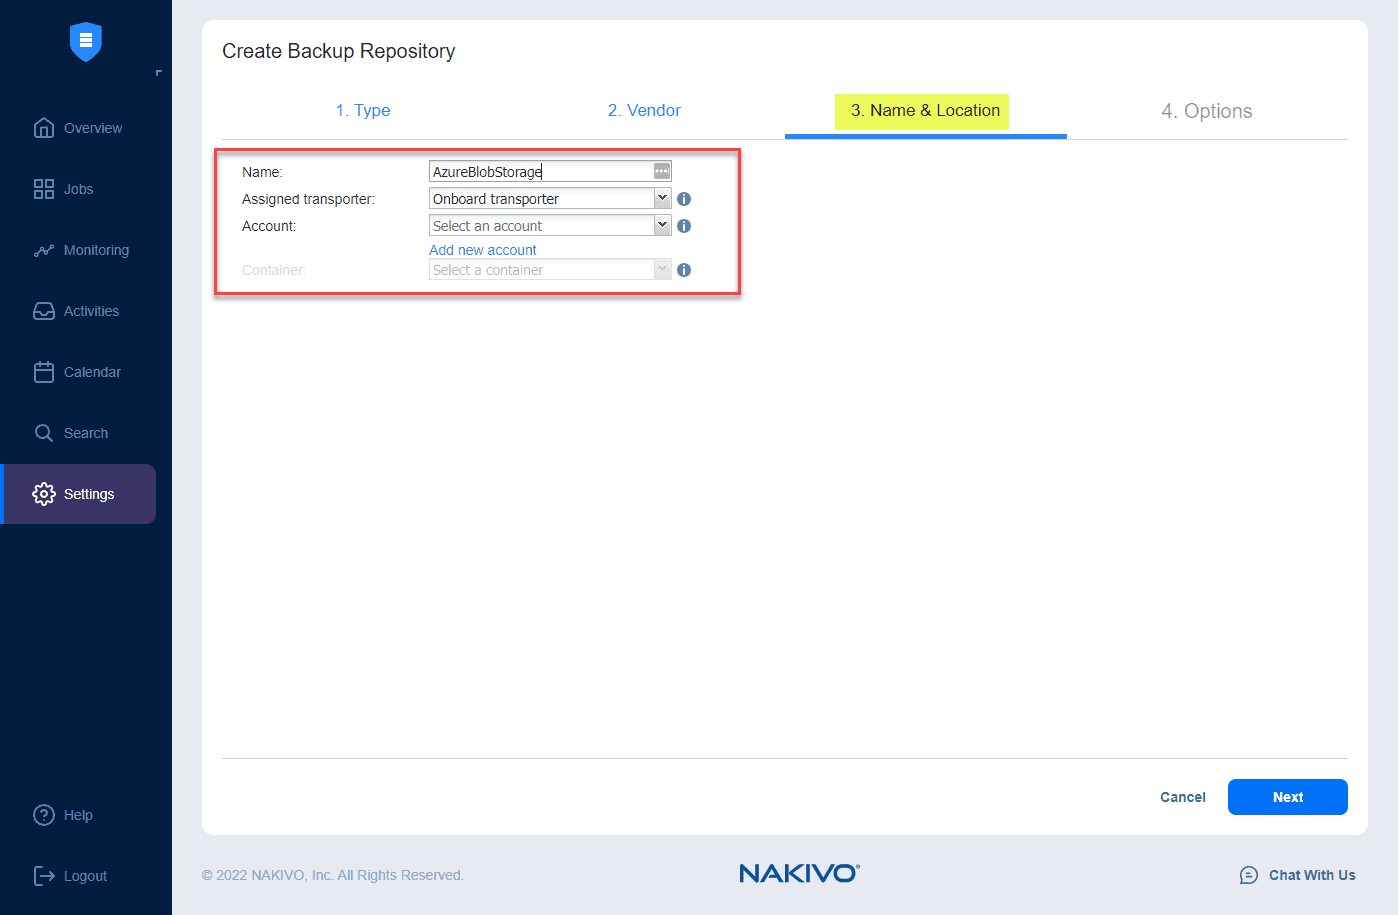Image resolution: width=1398 pixels, height=915 pixels.
Task: Click the Settings gear icon in sidebar
Action: [x=44, y=494]
